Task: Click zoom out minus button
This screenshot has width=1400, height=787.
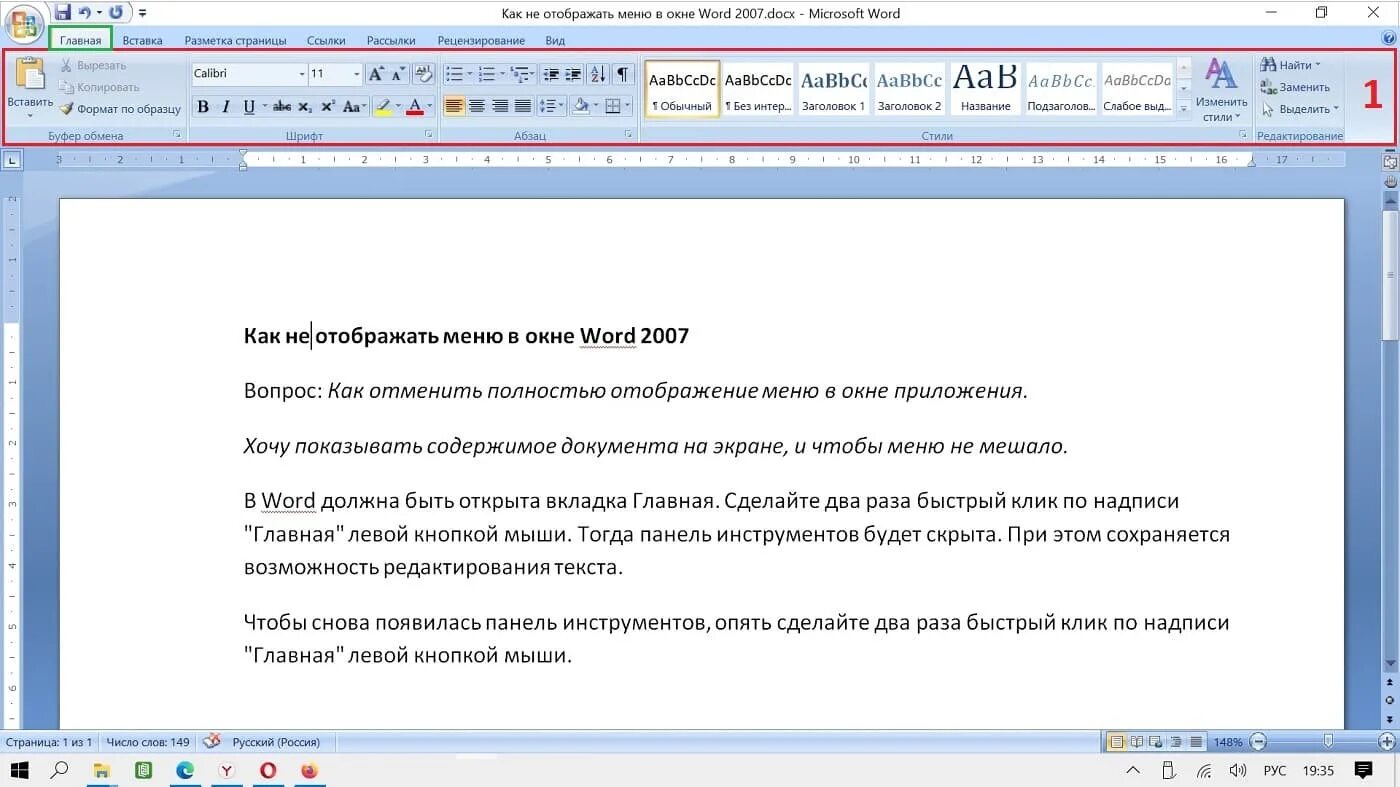Action: tap(1259, 742)
